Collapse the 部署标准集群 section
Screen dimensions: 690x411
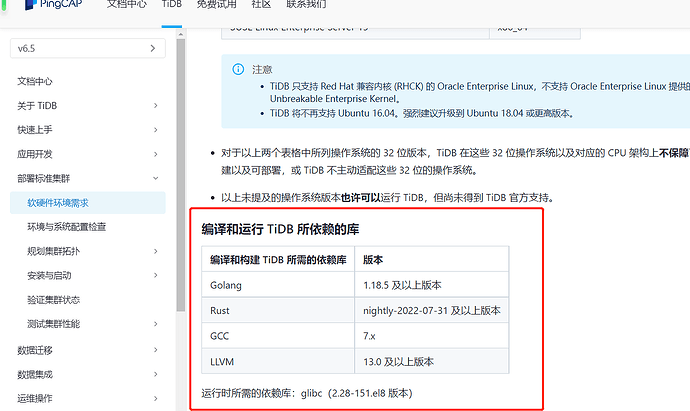[155, 178]
